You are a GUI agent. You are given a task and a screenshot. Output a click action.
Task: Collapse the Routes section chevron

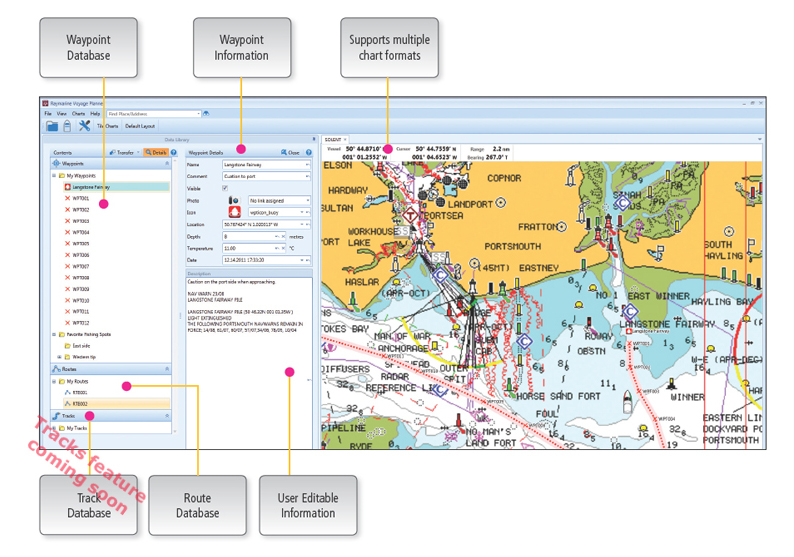[167, 369]
